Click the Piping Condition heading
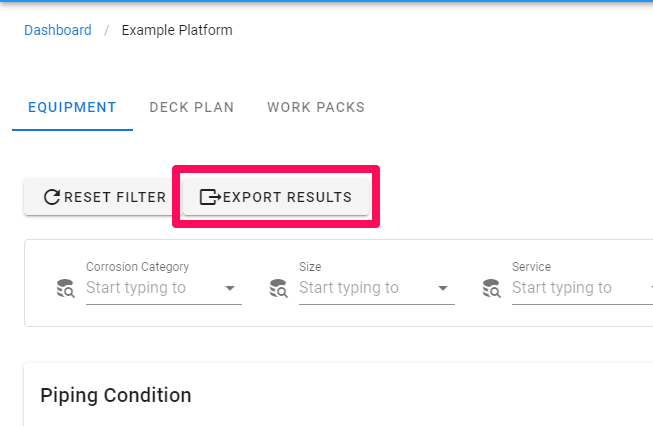 click(116, 395)
